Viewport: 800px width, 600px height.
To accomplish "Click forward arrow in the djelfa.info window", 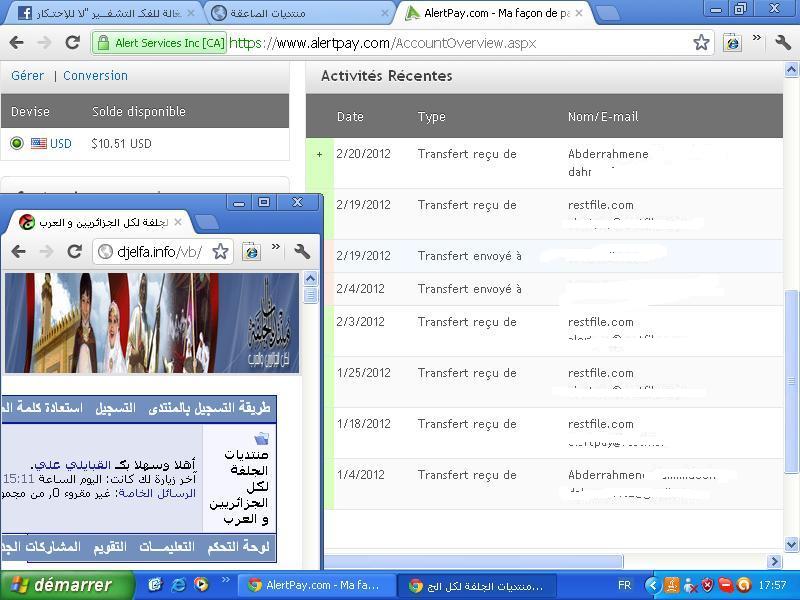I will click(x=47, y=251).
